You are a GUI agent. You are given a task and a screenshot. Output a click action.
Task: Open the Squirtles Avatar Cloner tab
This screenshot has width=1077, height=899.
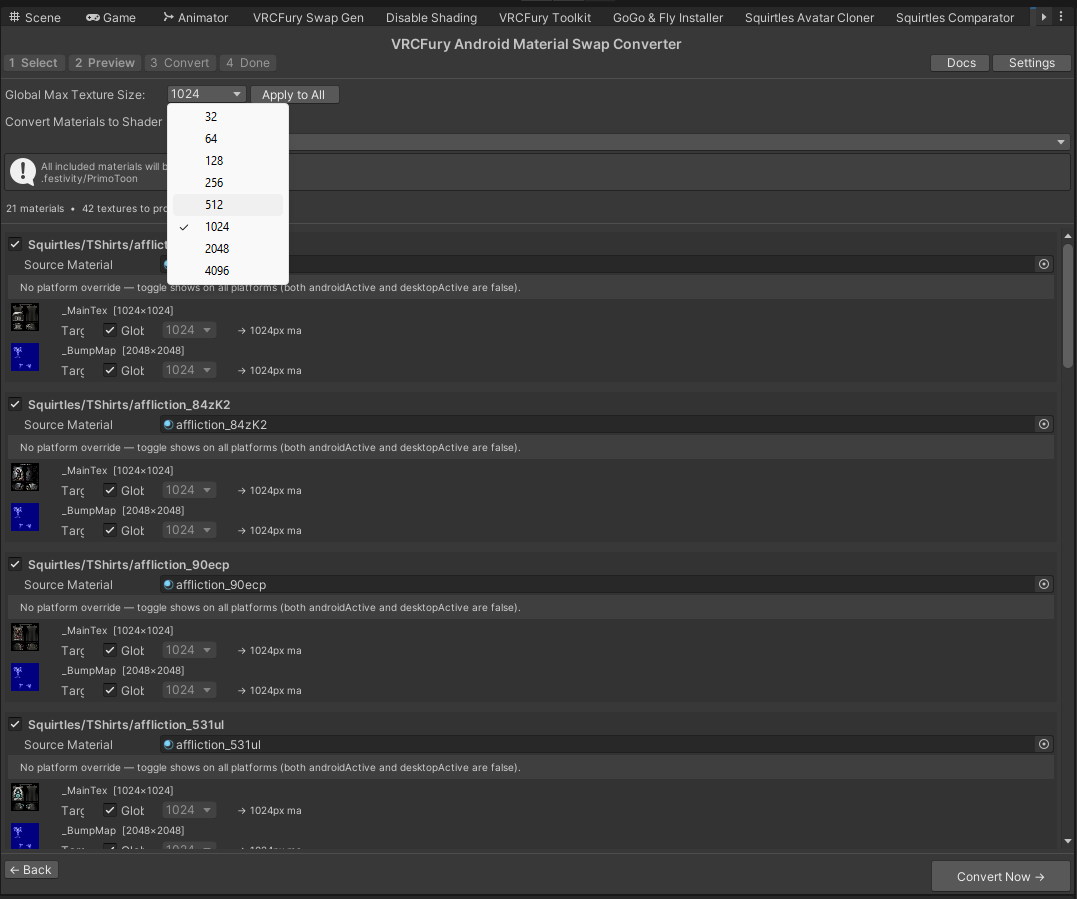coord(809,17)
